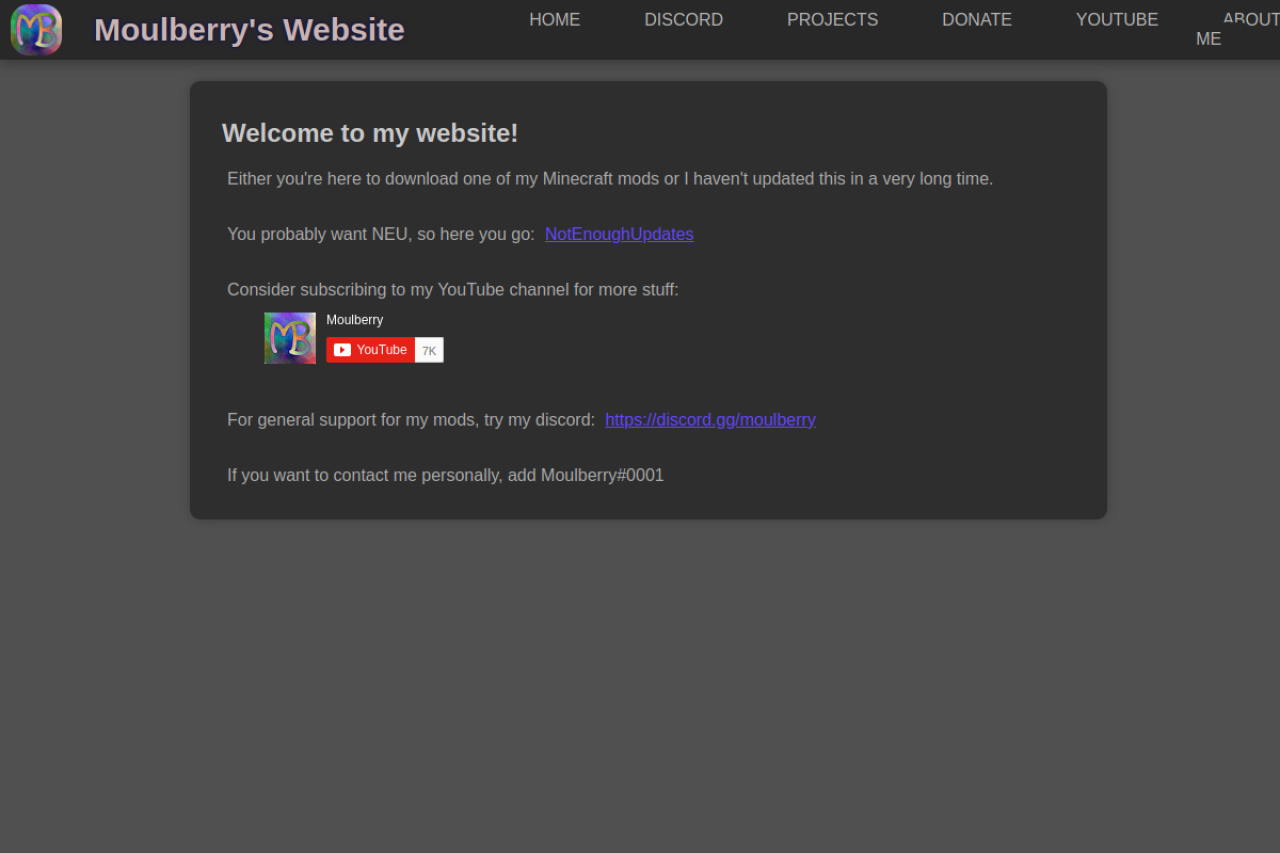
Task: Click 'Consider subscribing to my YouTube channel' text
Action: coord(453,290)
